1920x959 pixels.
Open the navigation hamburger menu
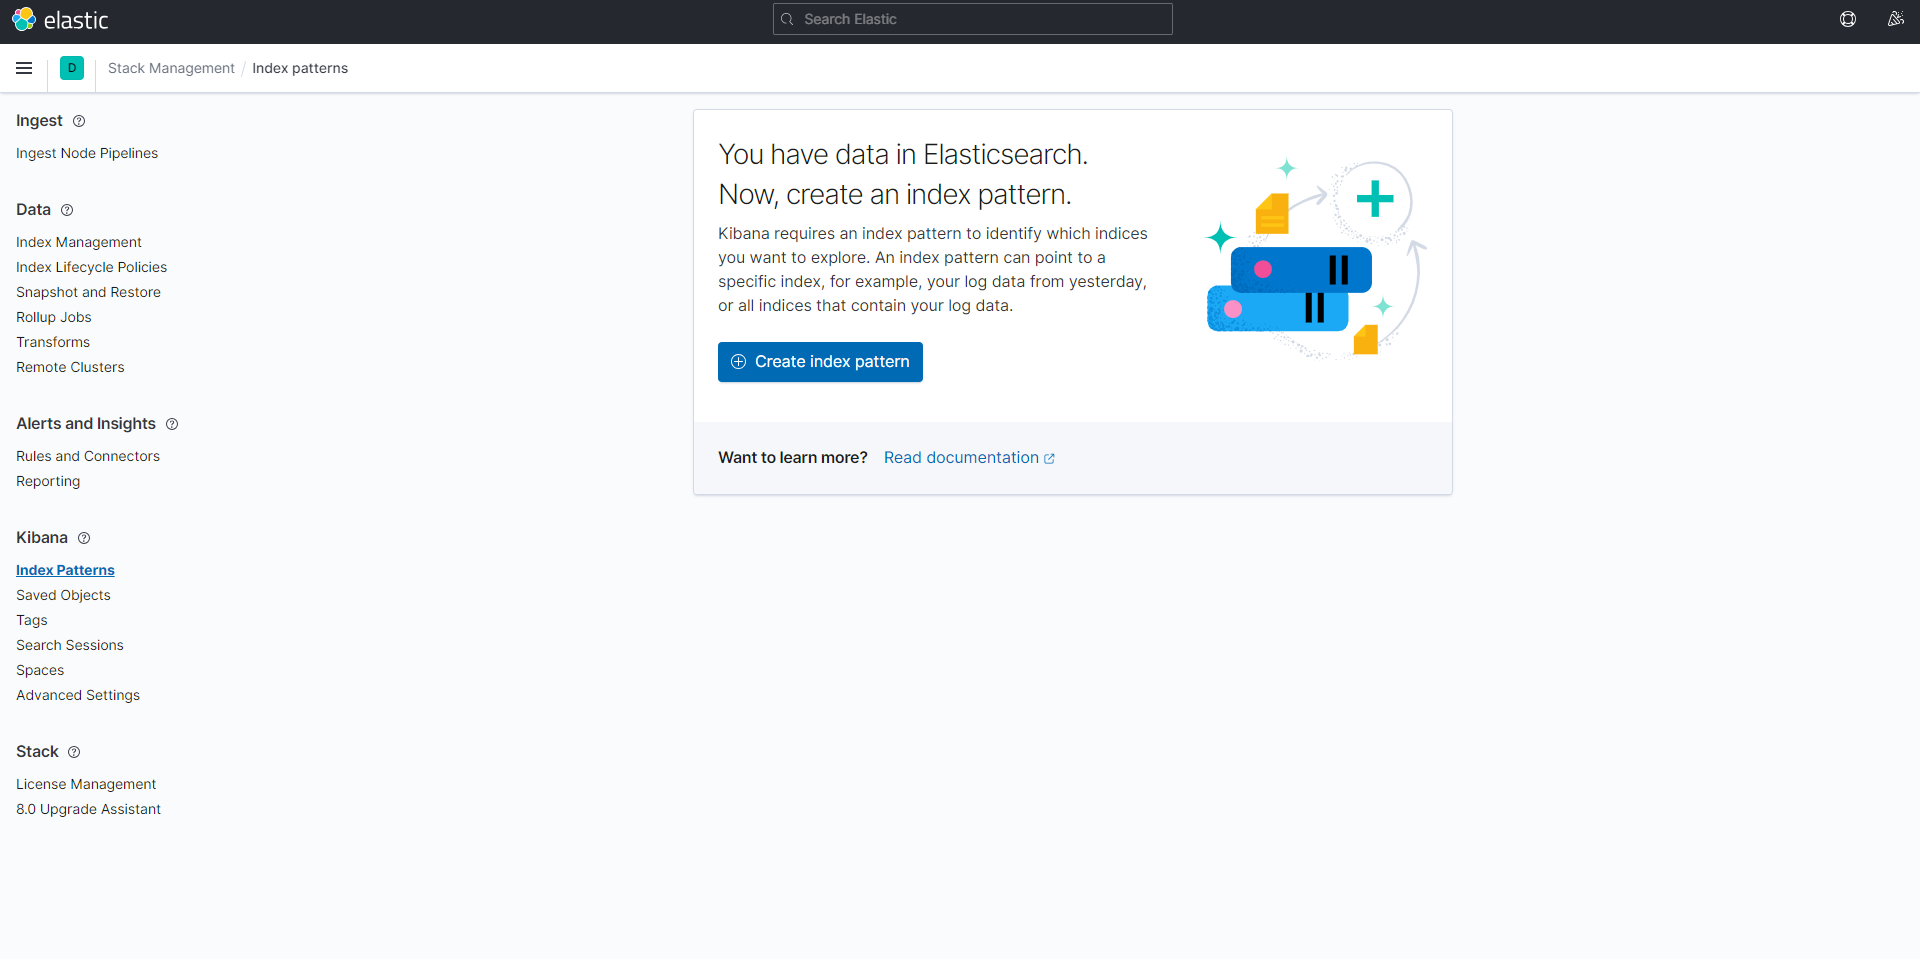click(x=24, y=68)
